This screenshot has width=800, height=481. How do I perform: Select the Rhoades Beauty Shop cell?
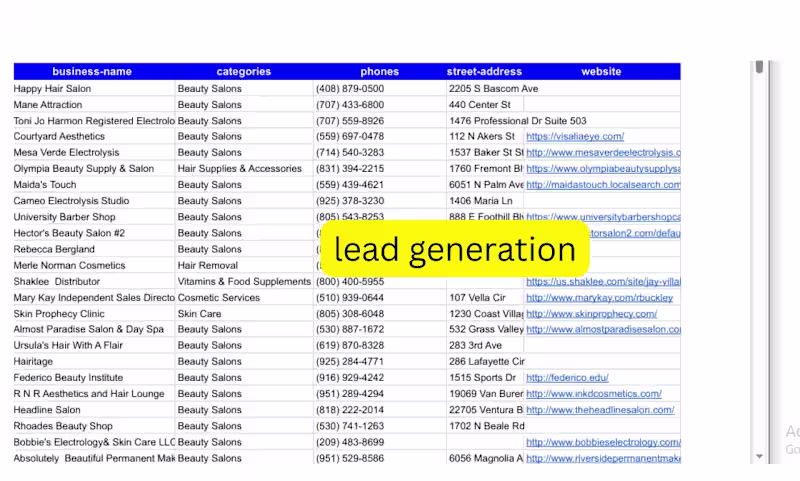click(94, 426)
